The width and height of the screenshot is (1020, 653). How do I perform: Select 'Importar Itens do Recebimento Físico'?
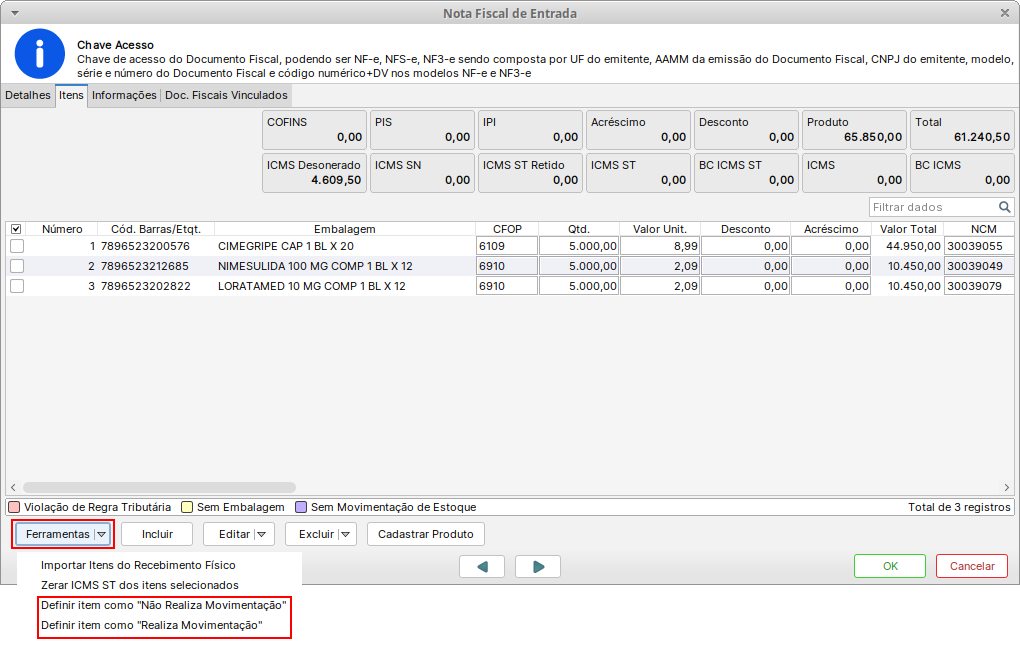[138, 565]
